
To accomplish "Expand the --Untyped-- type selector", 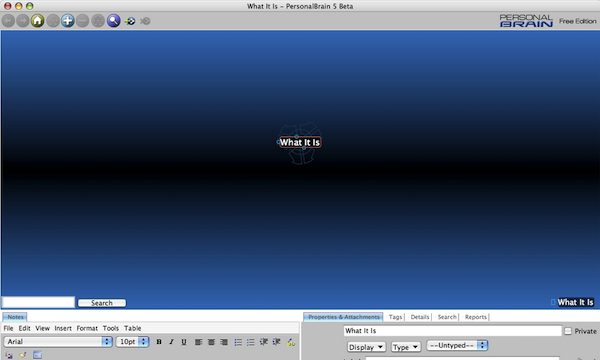I will (x=457, y=345).
